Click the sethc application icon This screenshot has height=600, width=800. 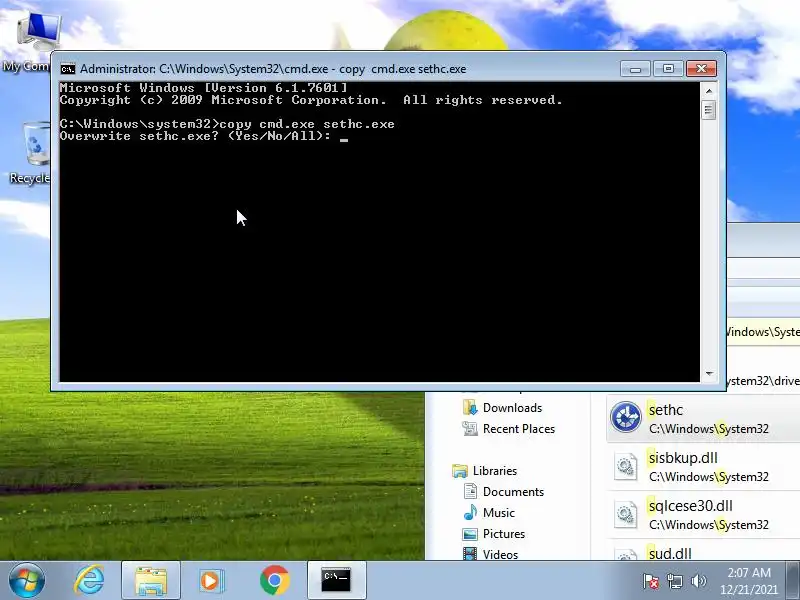[626, 417]
